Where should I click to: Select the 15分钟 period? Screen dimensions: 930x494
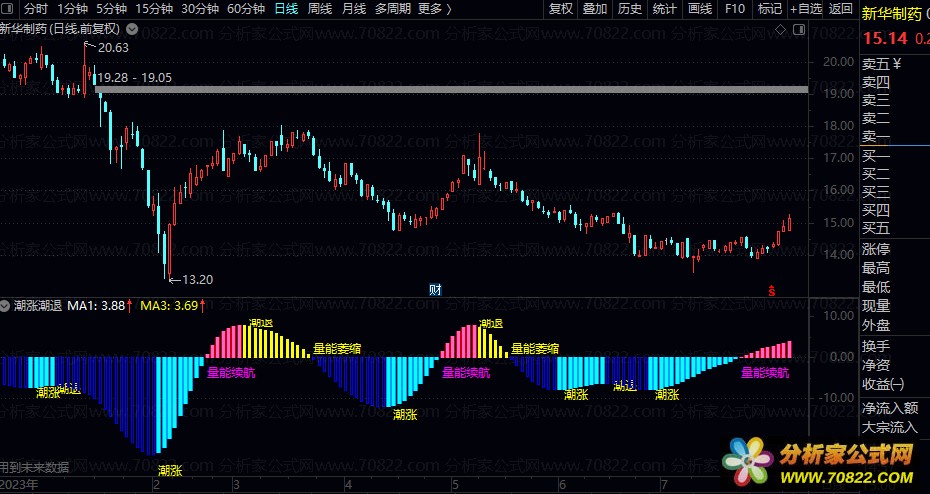pos(154,8)
